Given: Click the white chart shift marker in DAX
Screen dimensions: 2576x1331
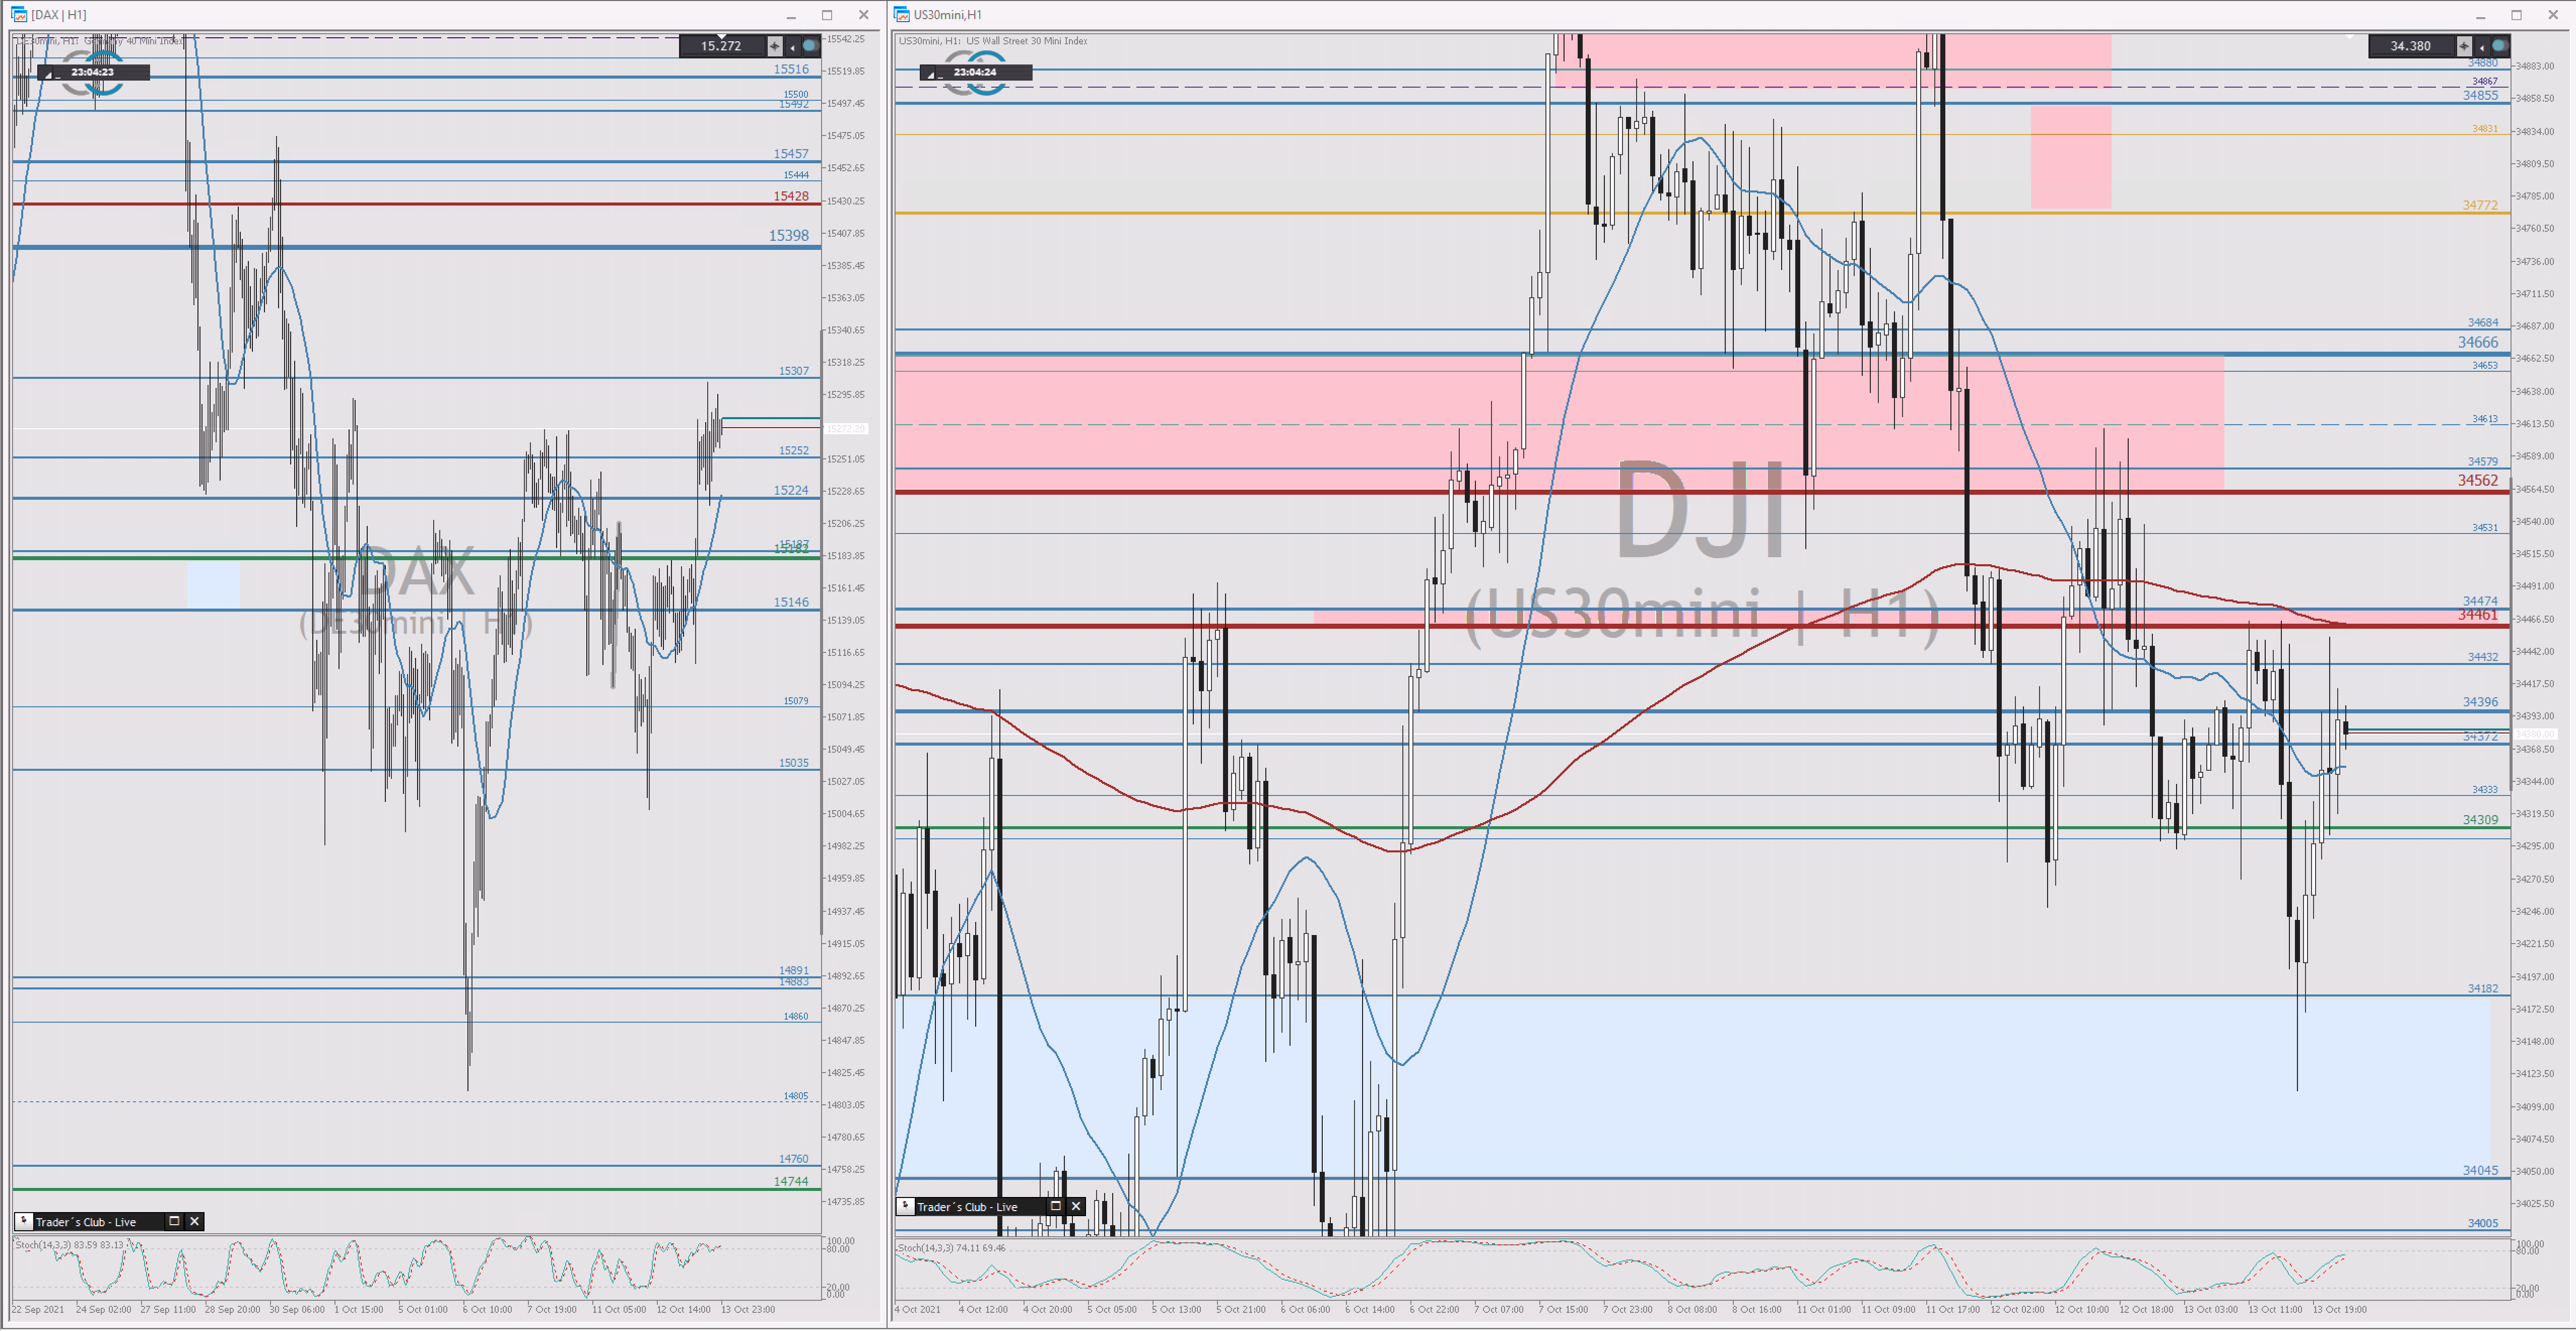Looking at the screenshot, I should [x=722, y=37].
